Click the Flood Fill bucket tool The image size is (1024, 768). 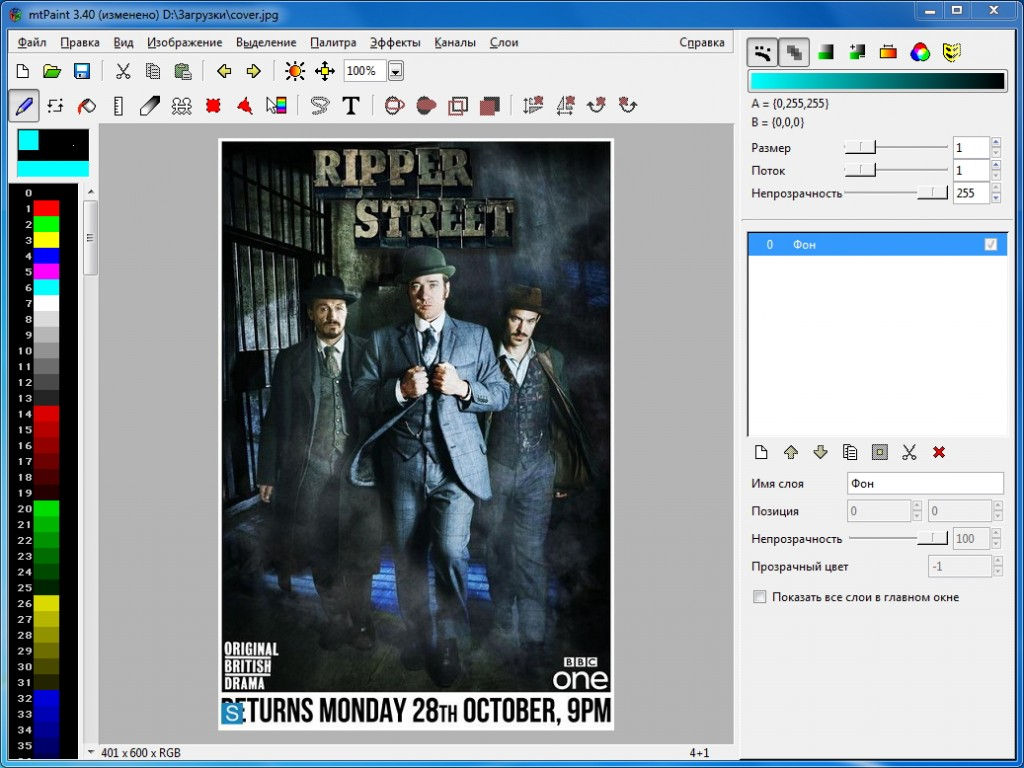tap(87, 105)
